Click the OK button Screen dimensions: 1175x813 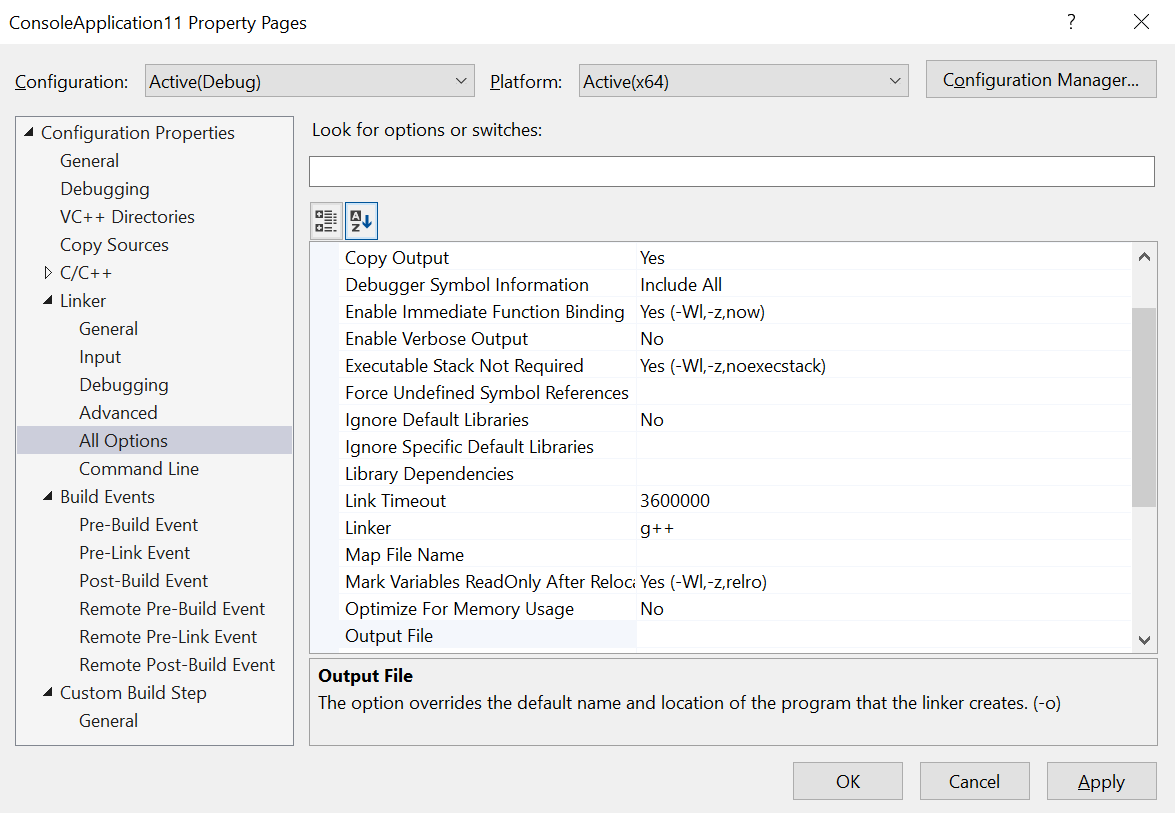pyautogui.click(x=848, y=782)
